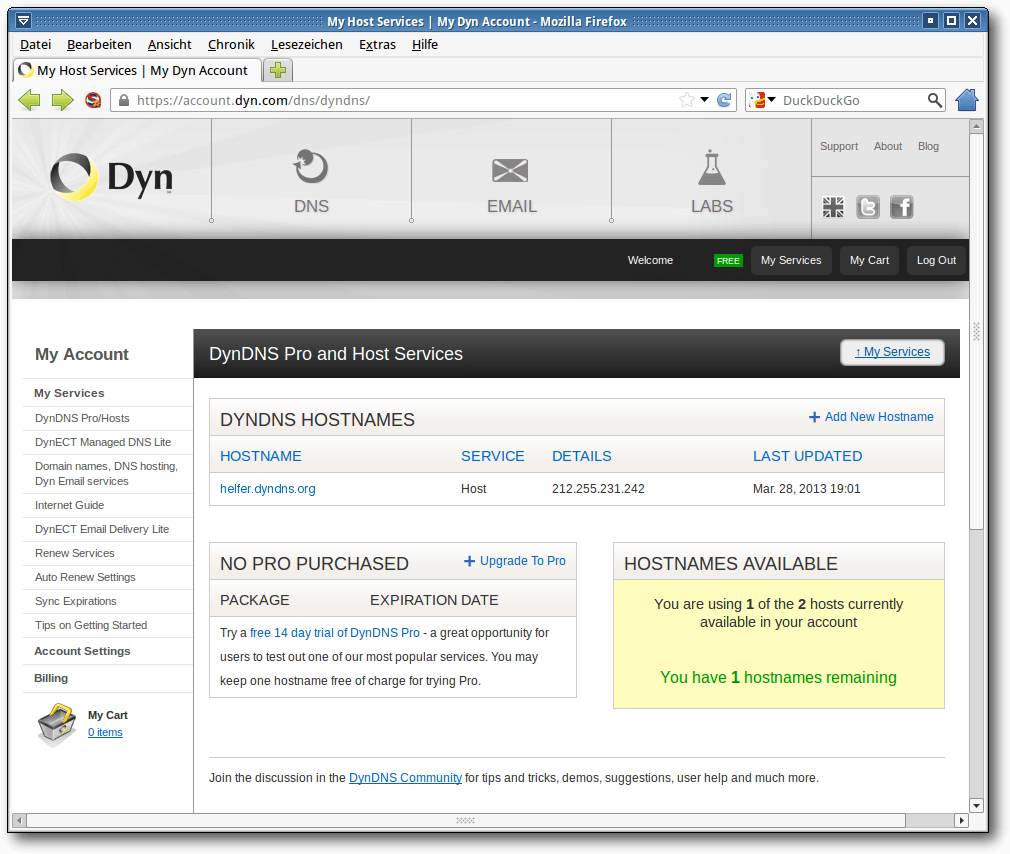Click the Firefox forward arrow
The height and width of the screenshot is (854, 1010).
pyautogui.click(x=62, y=100)
